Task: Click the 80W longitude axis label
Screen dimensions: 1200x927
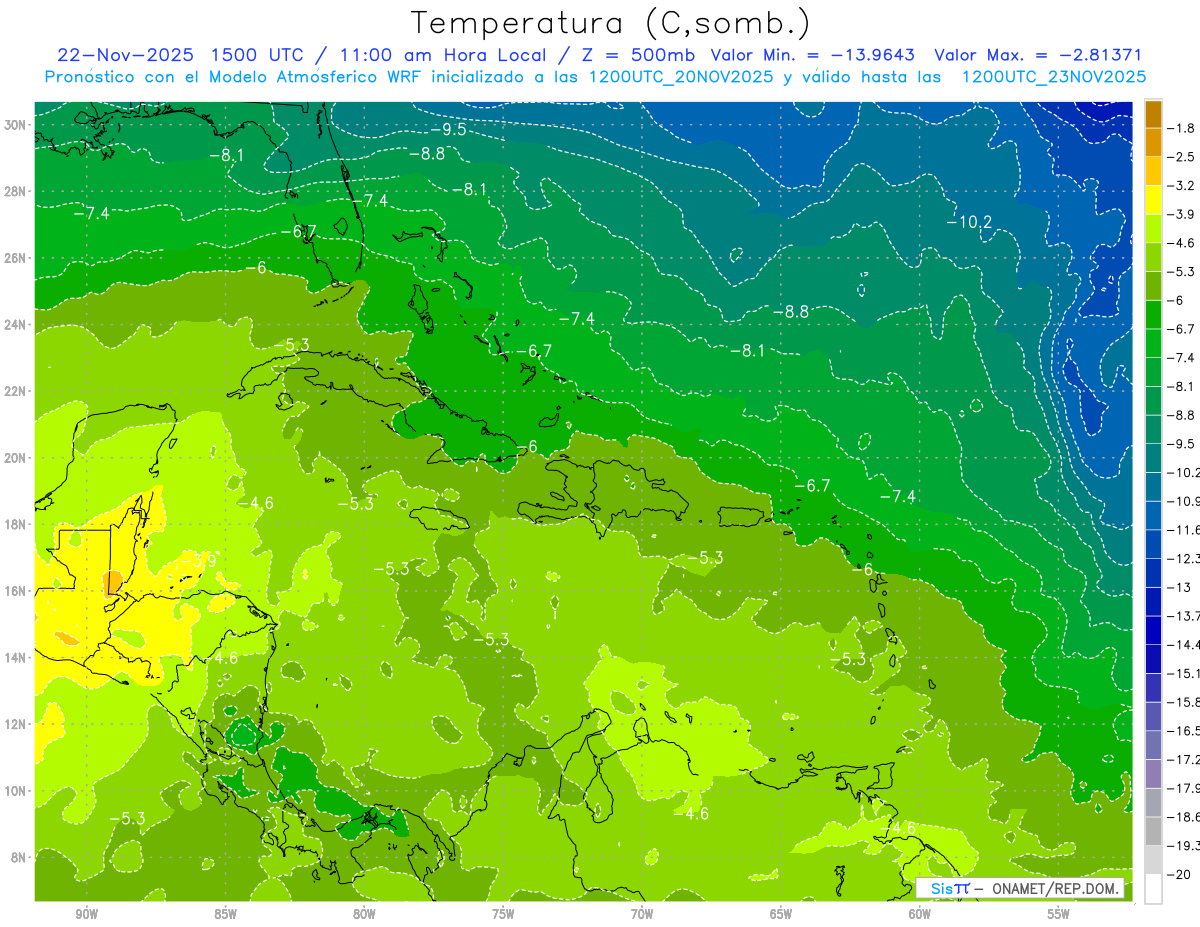Action: point(363,915)
